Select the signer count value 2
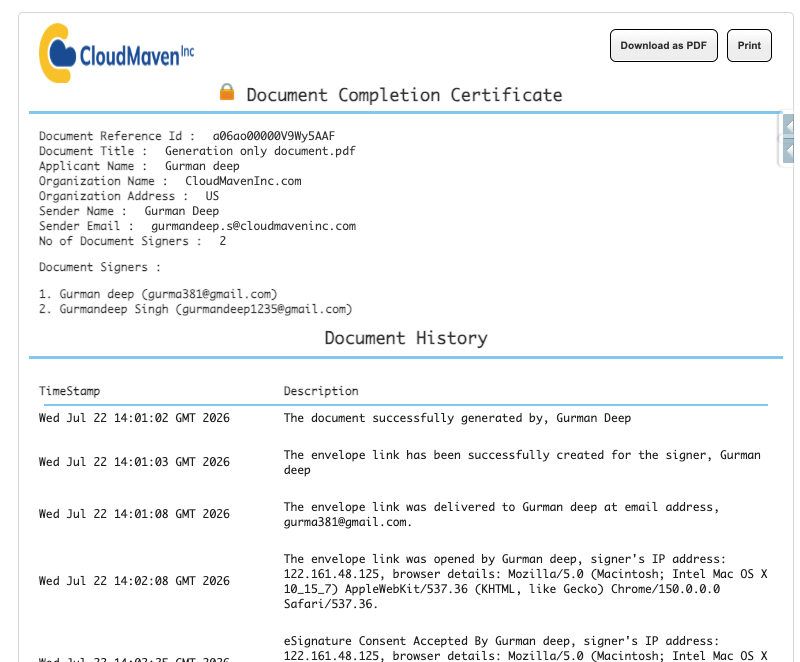The height and width of the screenshot is (662, 800). tap(223, 241)
